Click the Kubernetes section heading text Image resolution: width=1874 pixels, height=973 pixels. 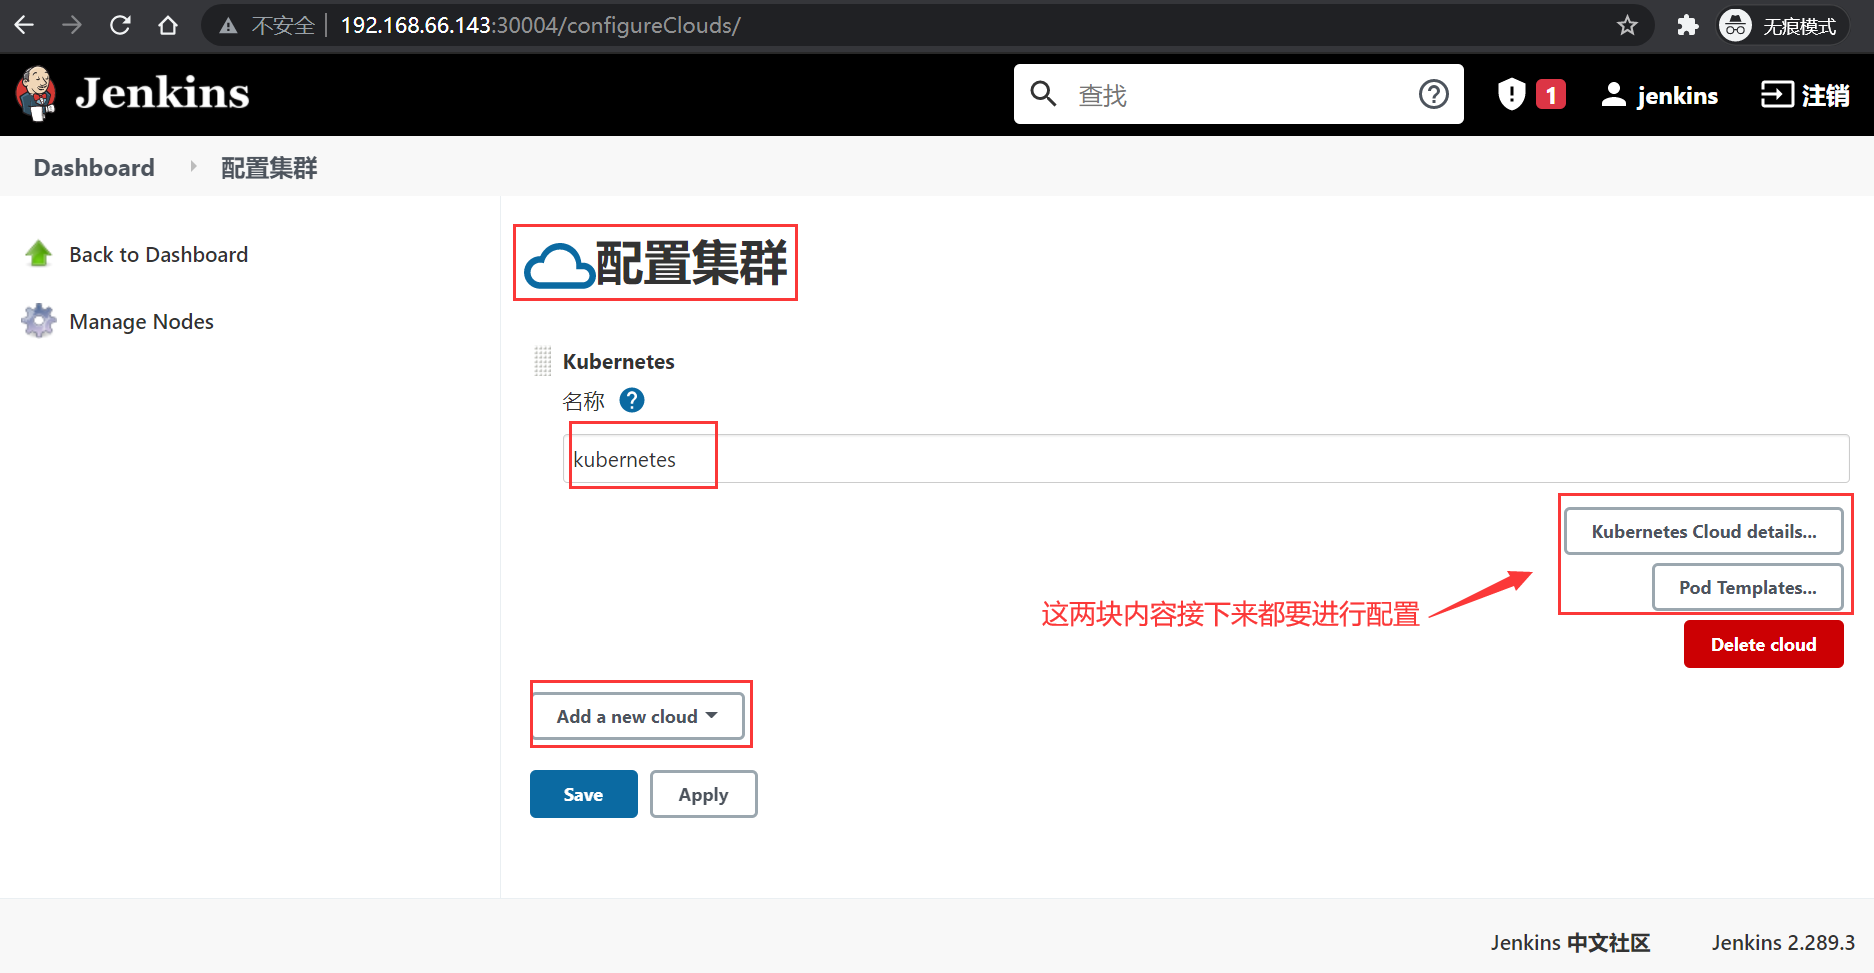618,361
